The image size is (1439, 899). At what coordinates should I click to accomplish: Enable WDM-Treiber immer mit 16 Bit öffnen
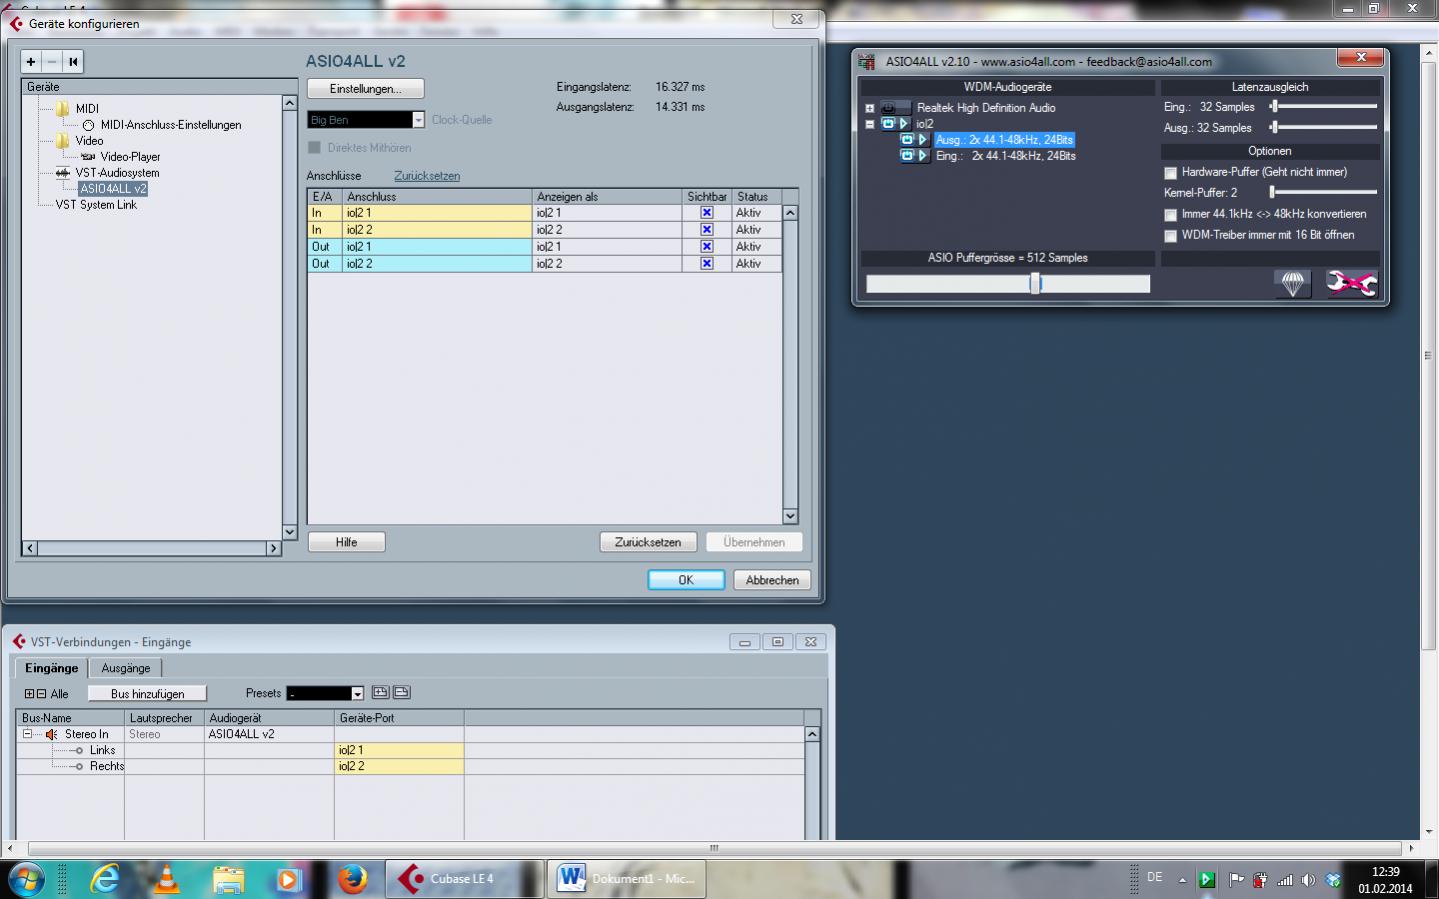pyautogui.click(x=1171, y=236)
